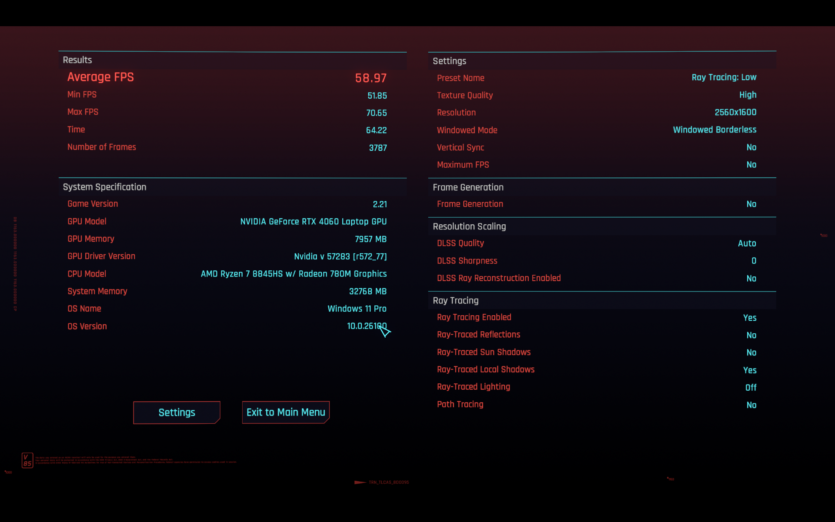Click the Number of Frames label
Image resolution: width=835 pixels, height=522 pixels.
tap(102, 147)
